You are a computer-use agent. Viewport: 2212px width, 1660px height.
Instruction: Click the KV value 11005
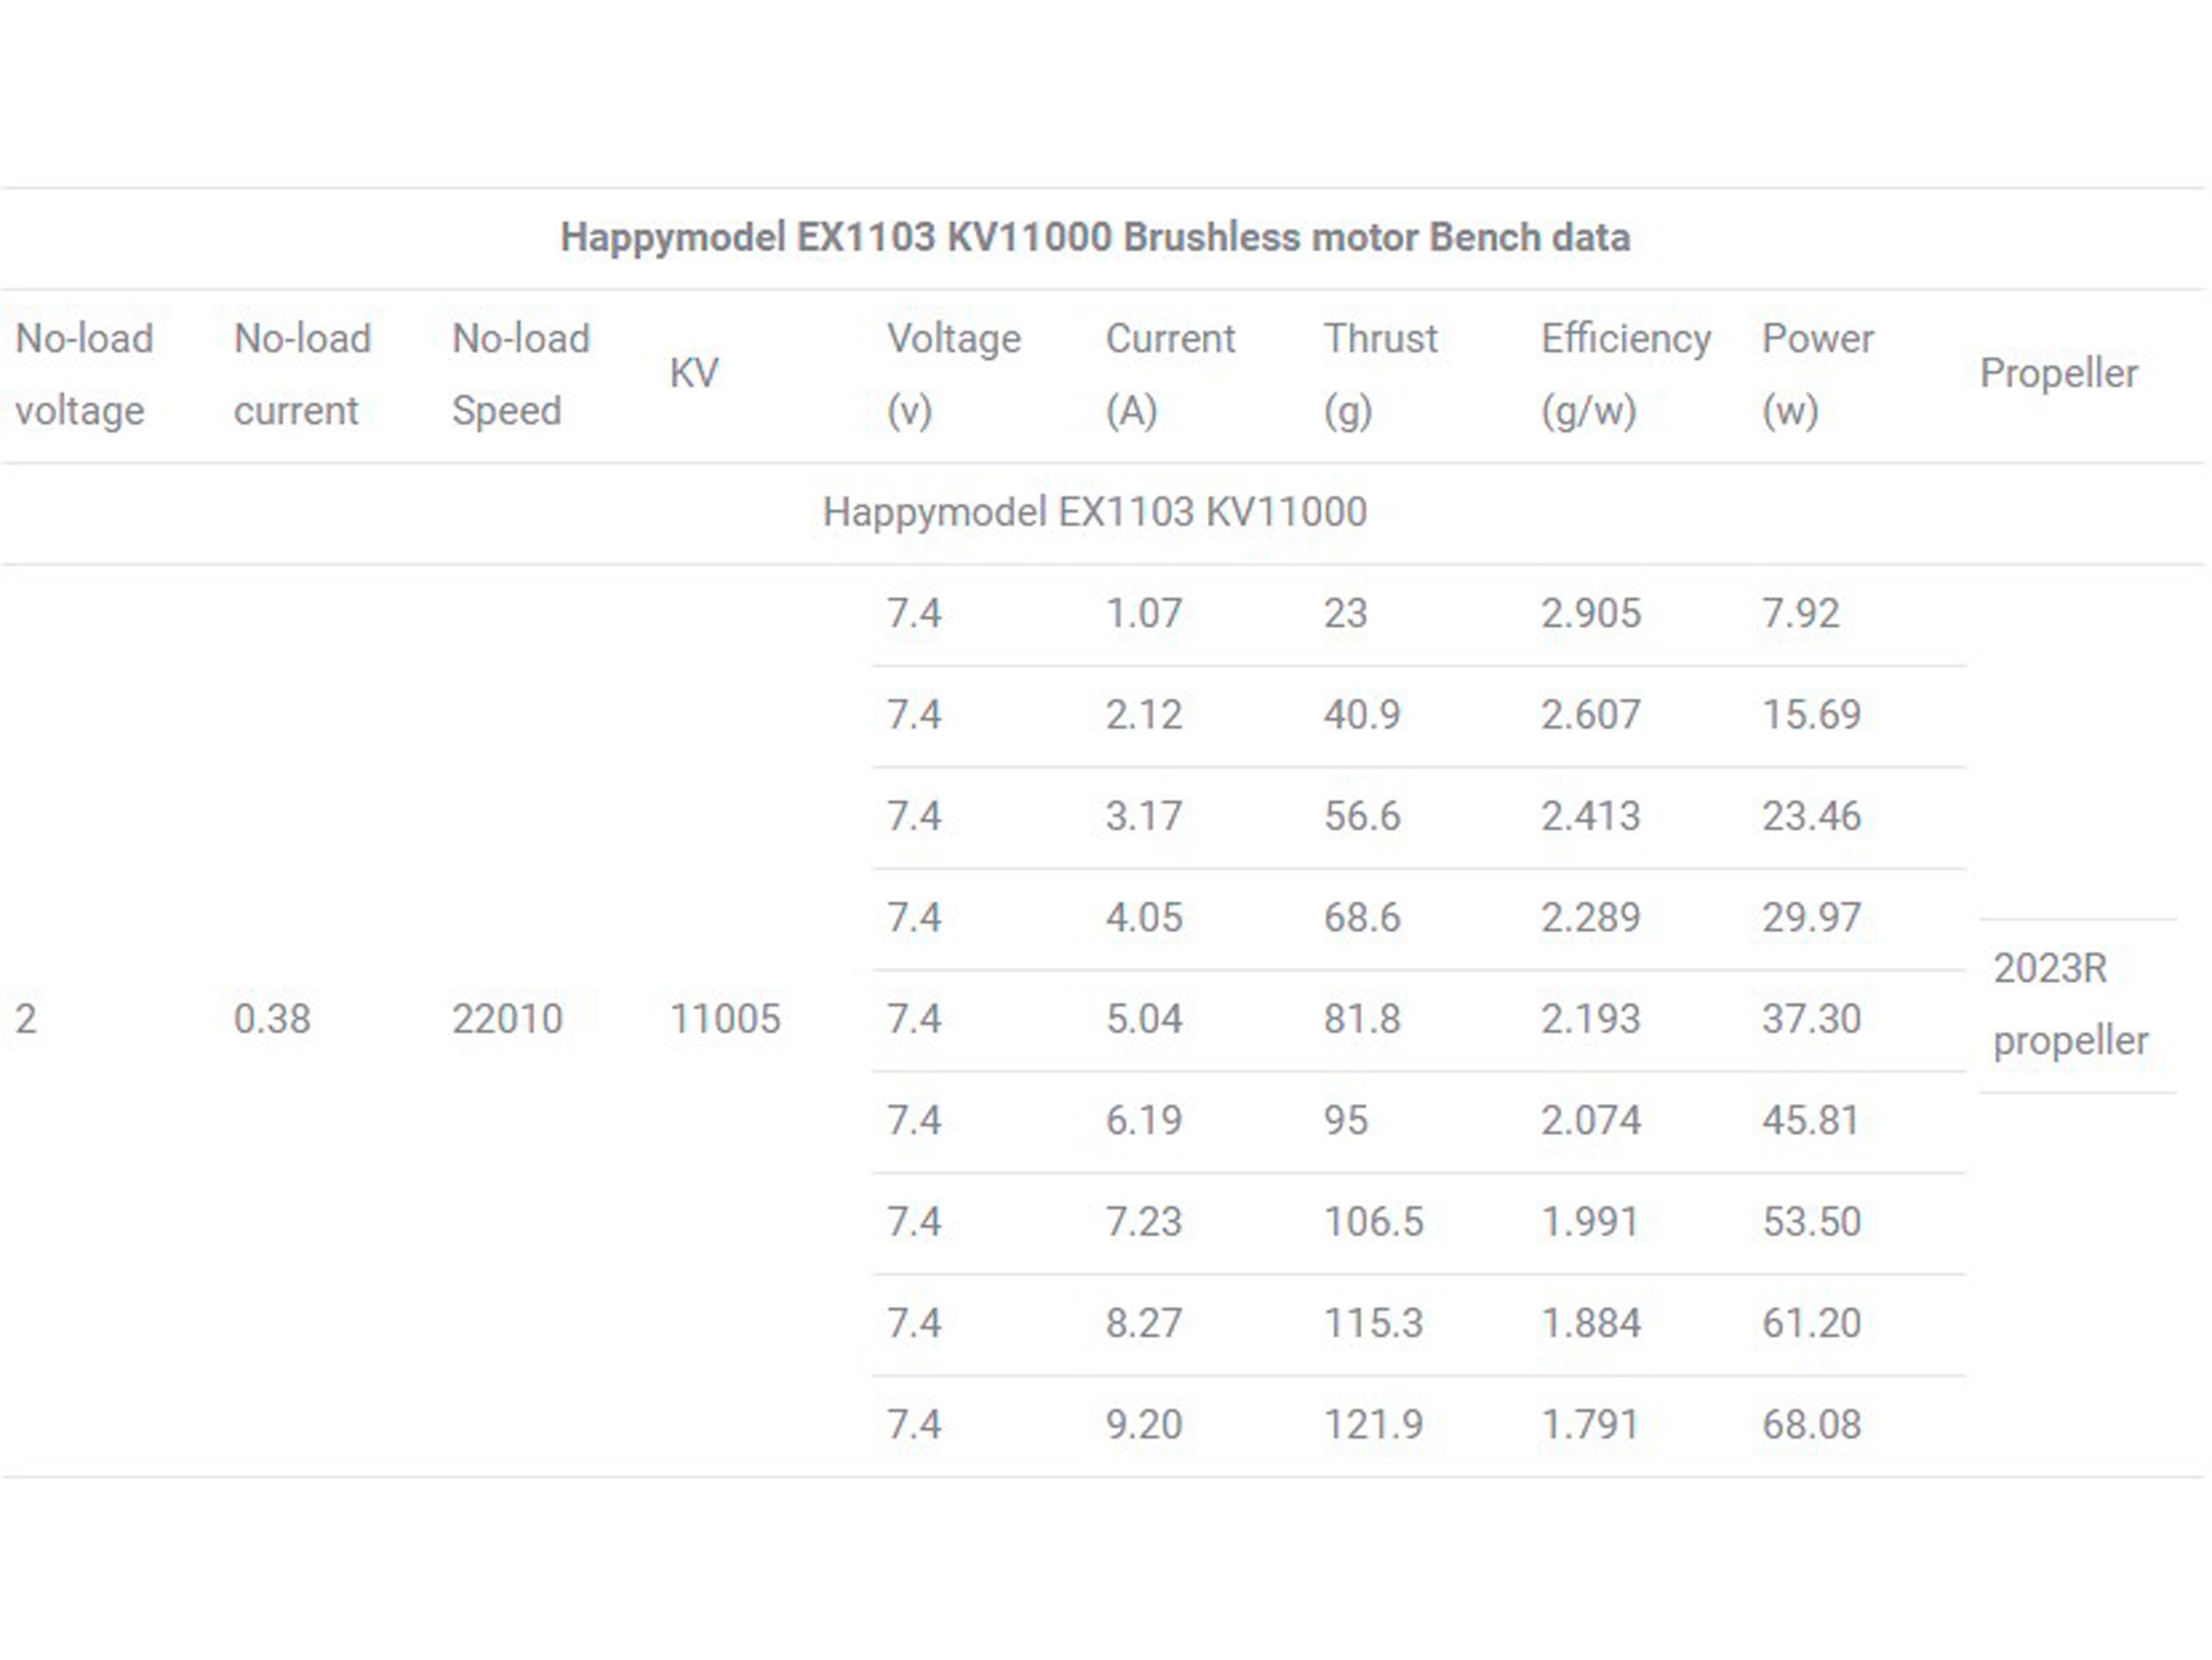click(x=725, y=1019)
